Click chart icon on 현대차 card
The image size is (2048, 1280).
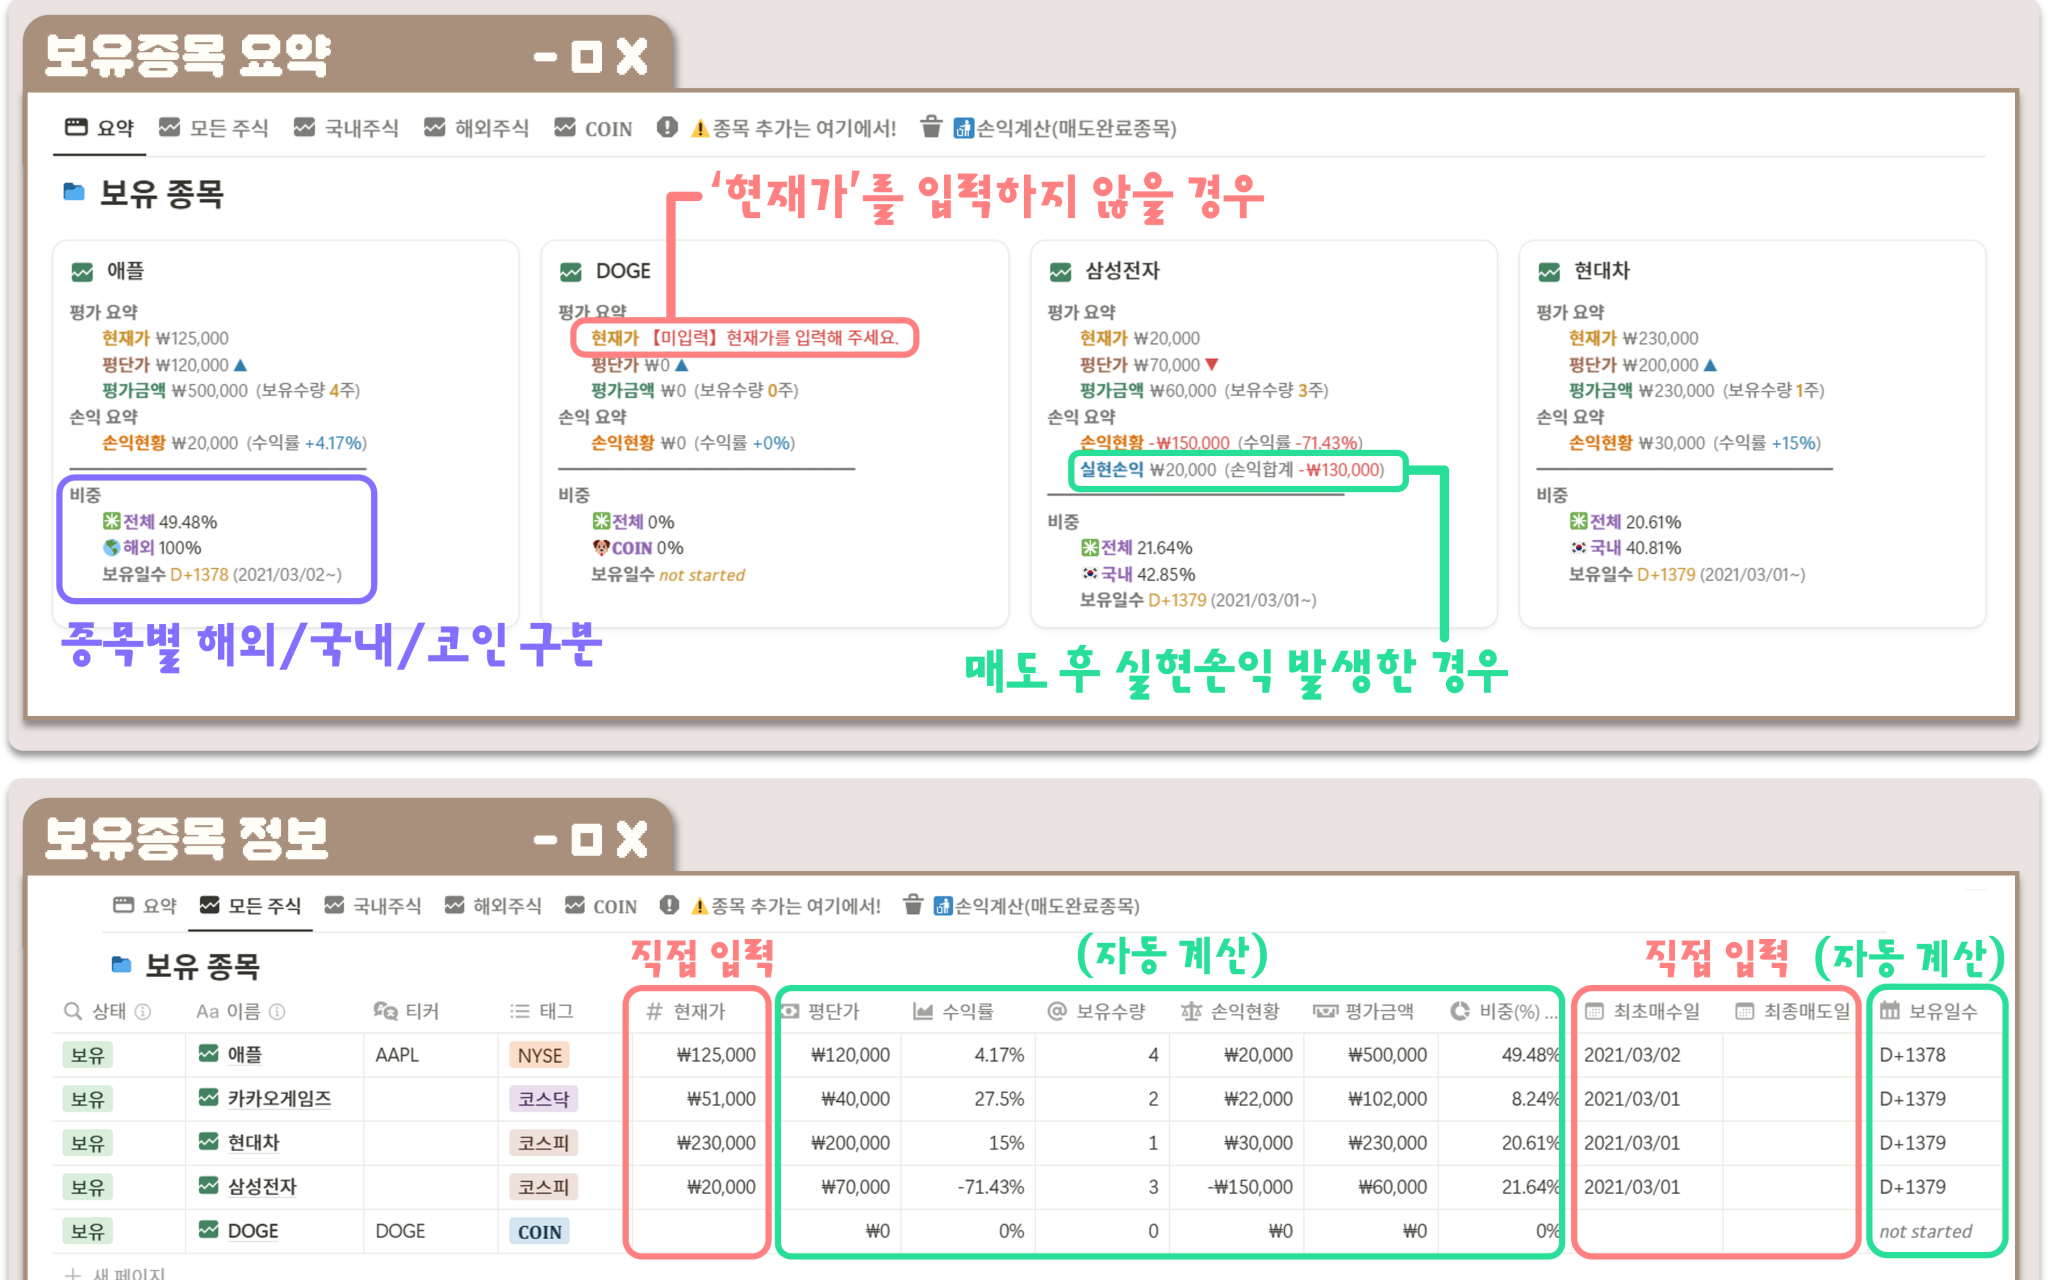[1549, 272]
